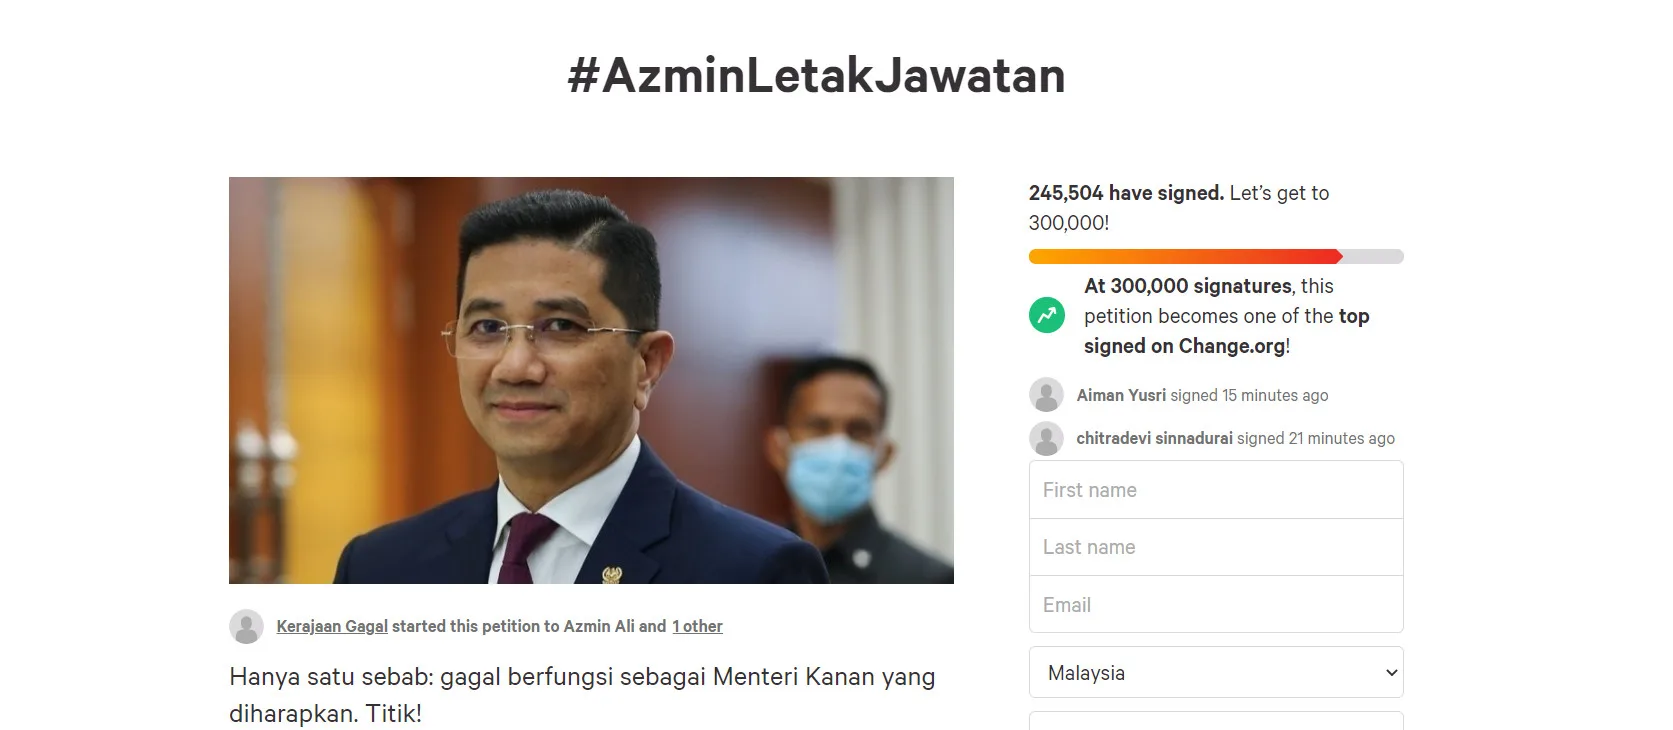The width and height of the screenshot is (1673, 730).
Task: Click the petition description starting 'Hanya satu sebab'
Action: (x=582, y=695)
